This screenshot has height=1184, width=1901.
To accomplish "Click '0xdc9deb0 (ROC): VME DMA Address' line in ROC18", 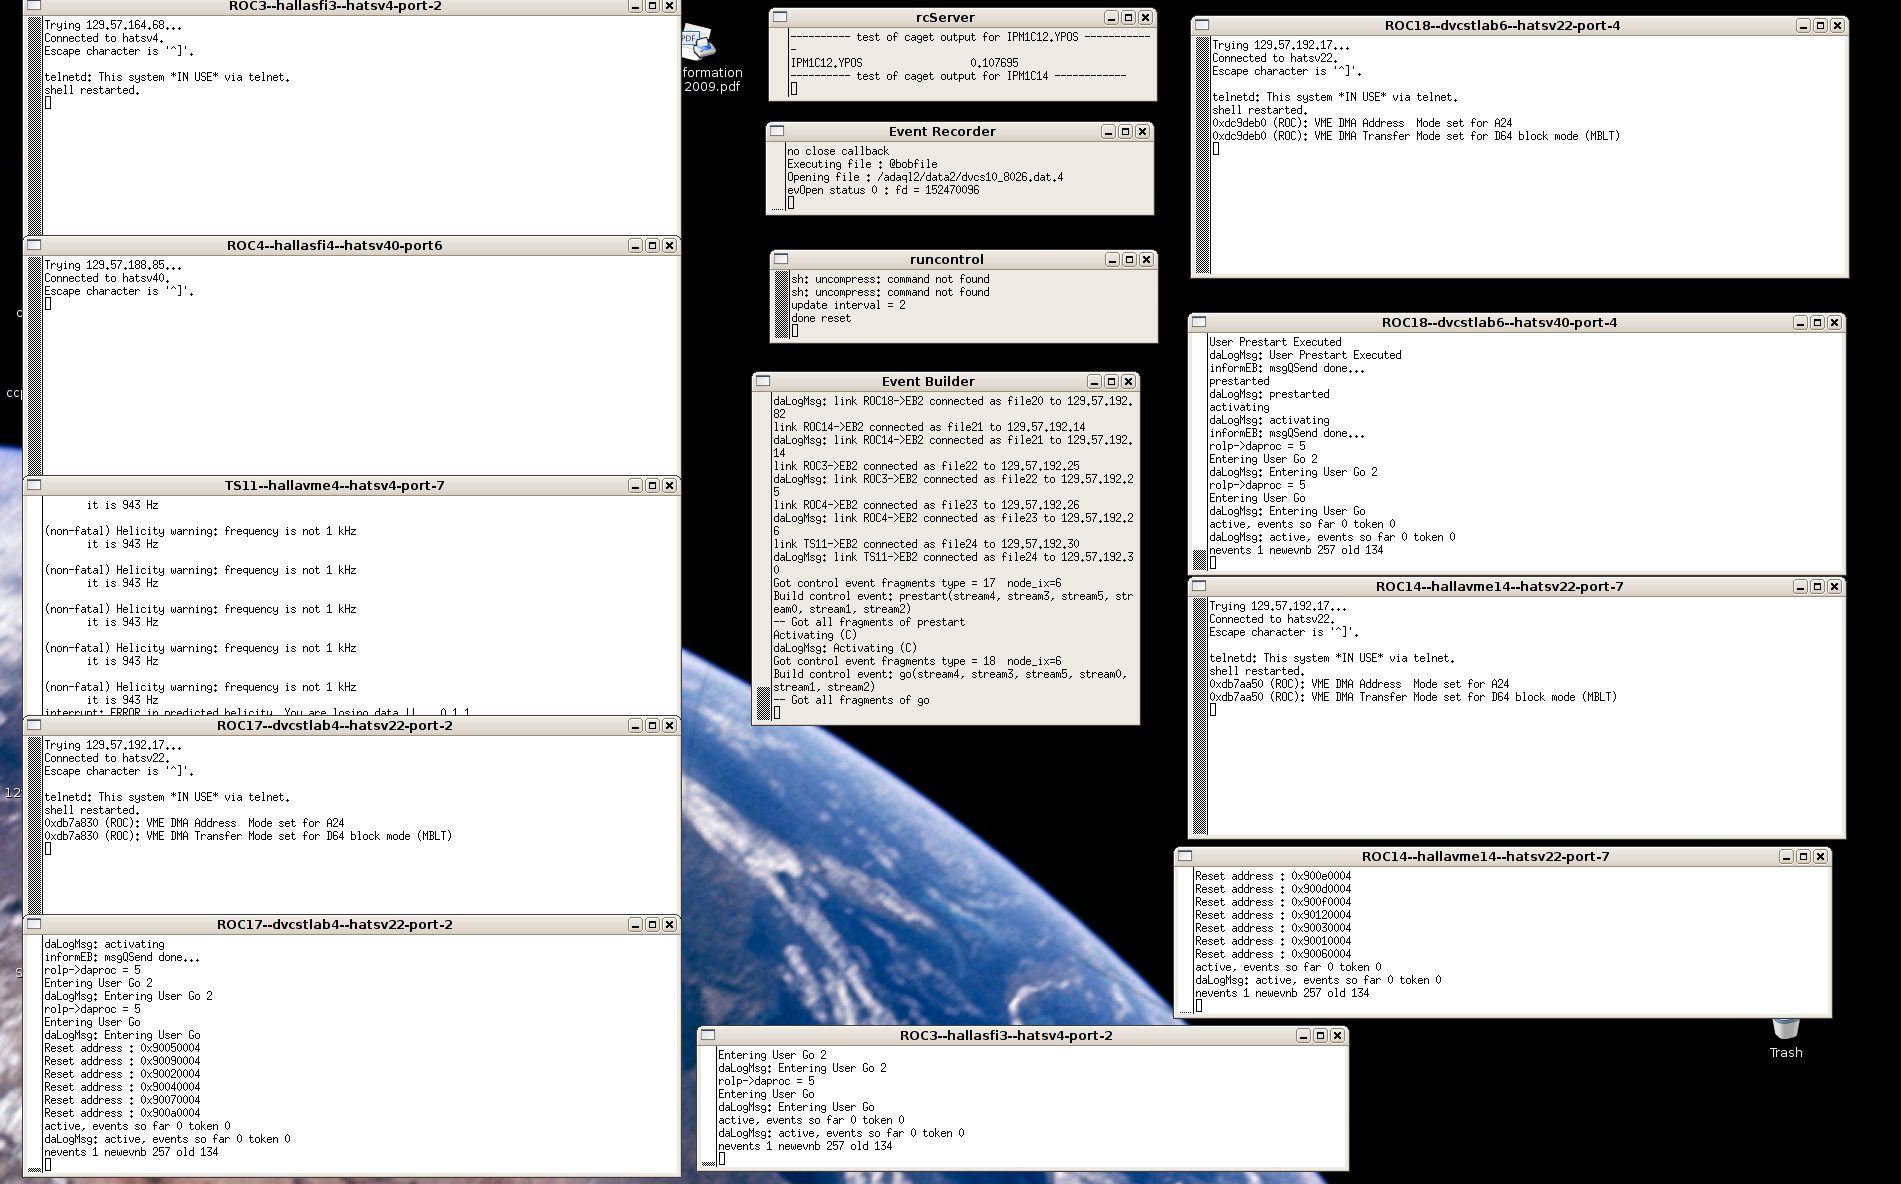I will [1362, 123].
